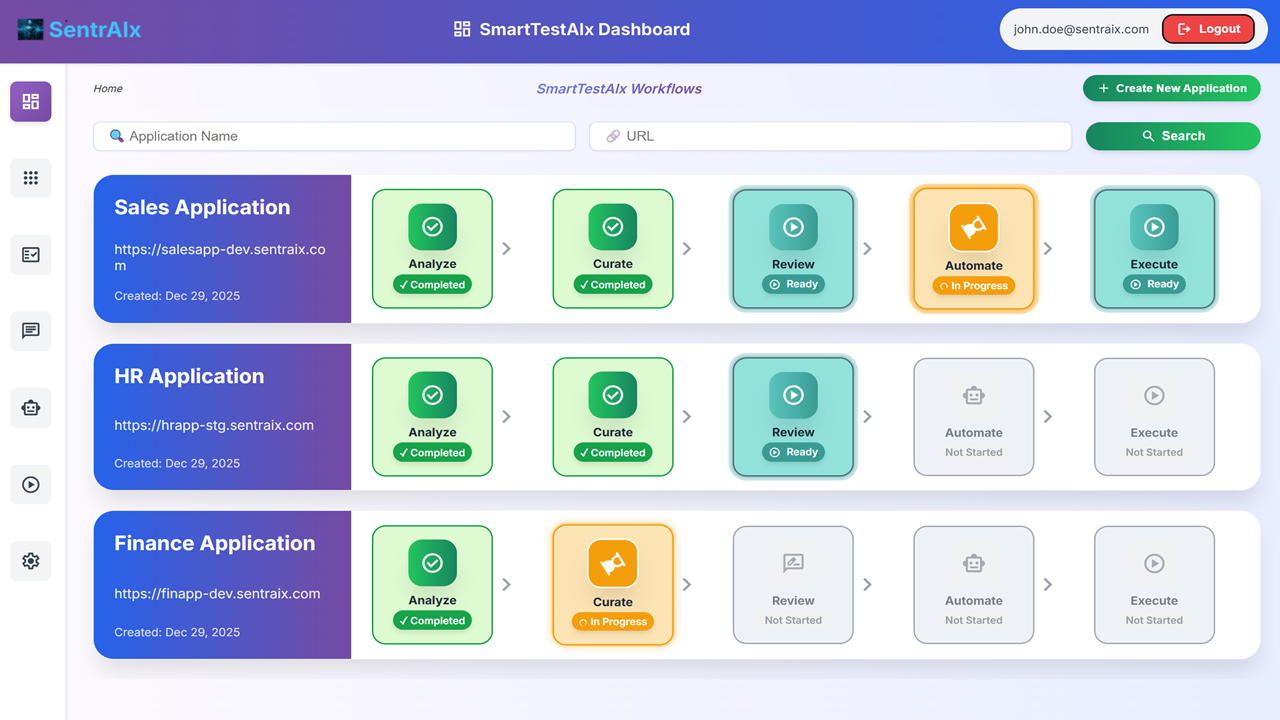1280x720 pixels.
Task: Open the checklist sidebar icon
Action: (x=31, y=255)
